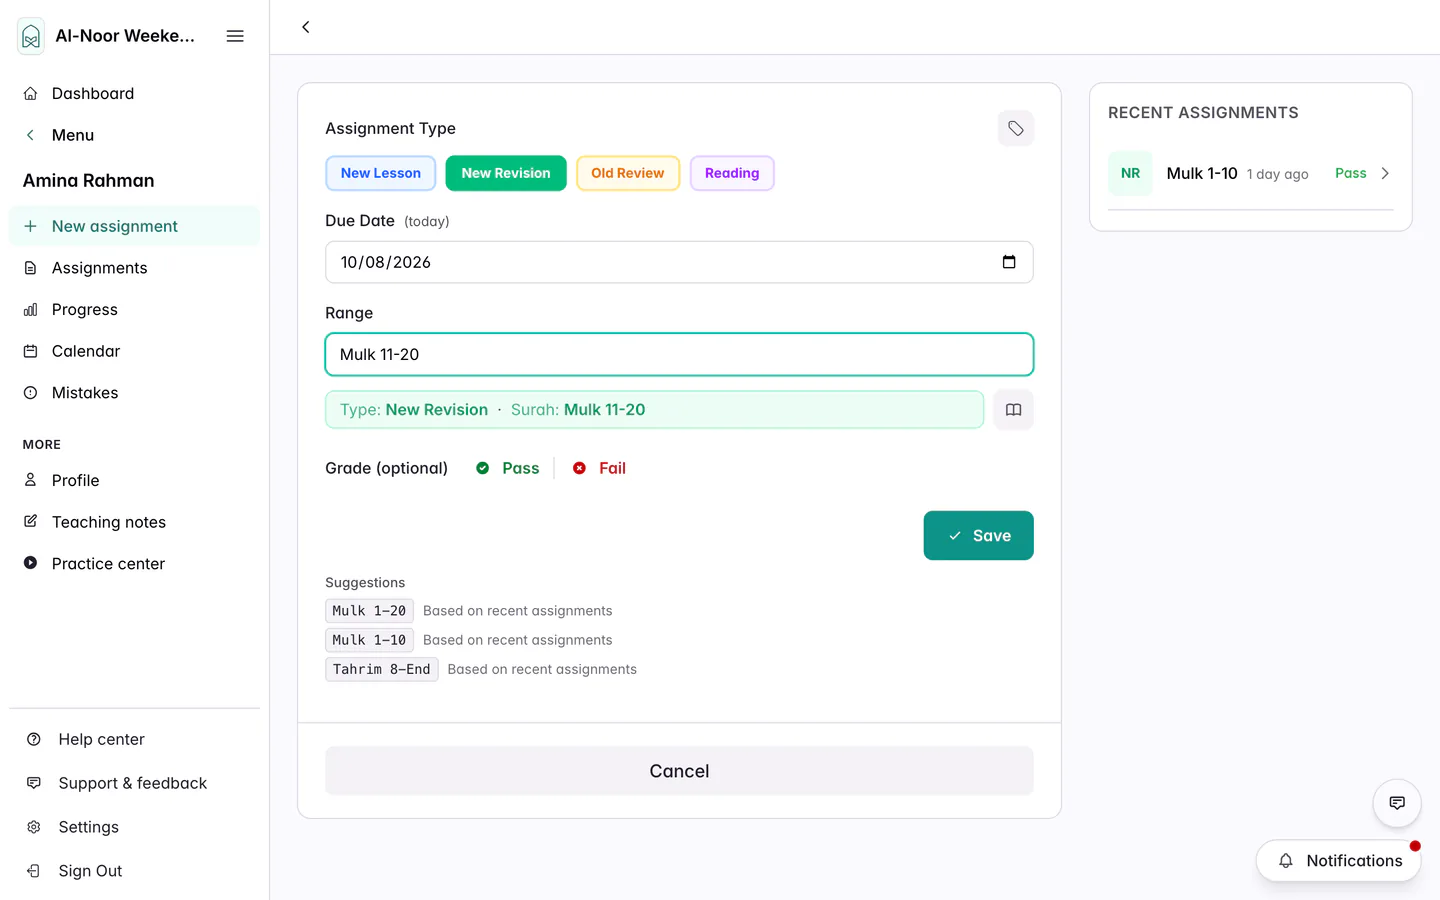Viewport: 1440px width, 900px height.
Task: Click the Dashboard home icon
Action: click(31, 93)
